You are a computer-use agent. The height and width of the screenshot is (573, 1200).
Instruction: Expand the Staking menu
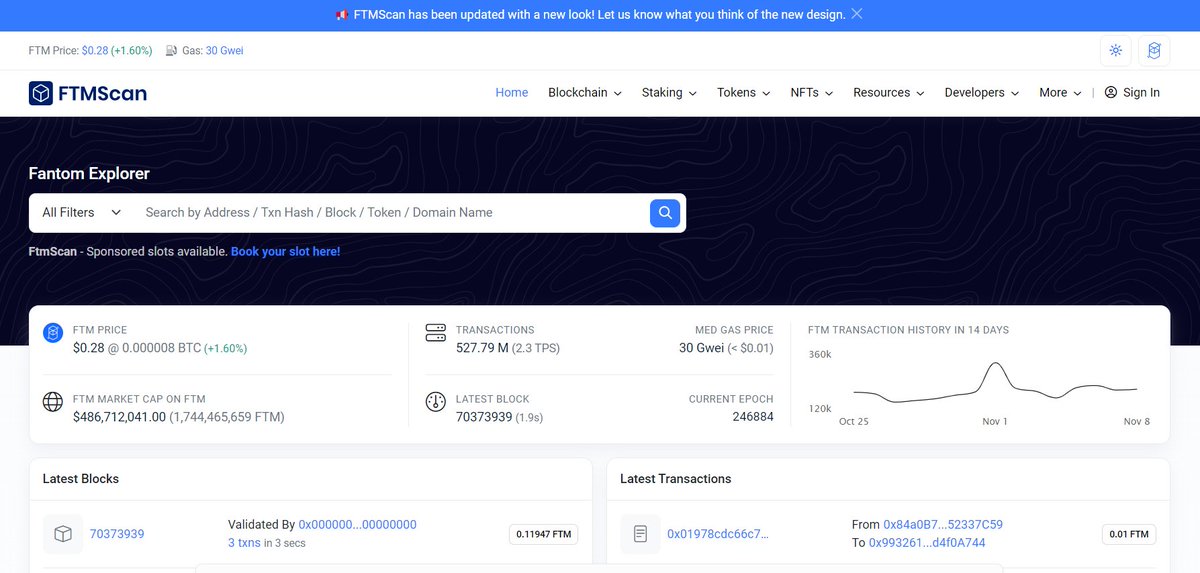[669, 92]
